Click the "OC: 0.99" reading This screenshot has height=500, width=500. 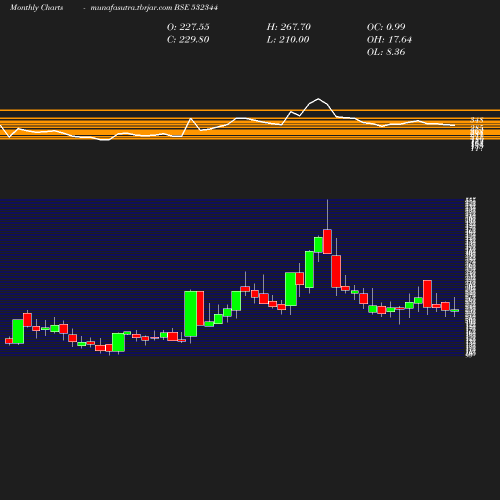click(386, 27)
